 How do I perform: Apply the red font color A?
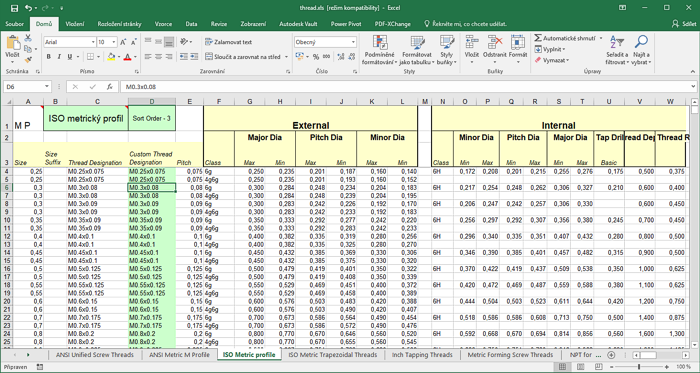click(127, 57)
